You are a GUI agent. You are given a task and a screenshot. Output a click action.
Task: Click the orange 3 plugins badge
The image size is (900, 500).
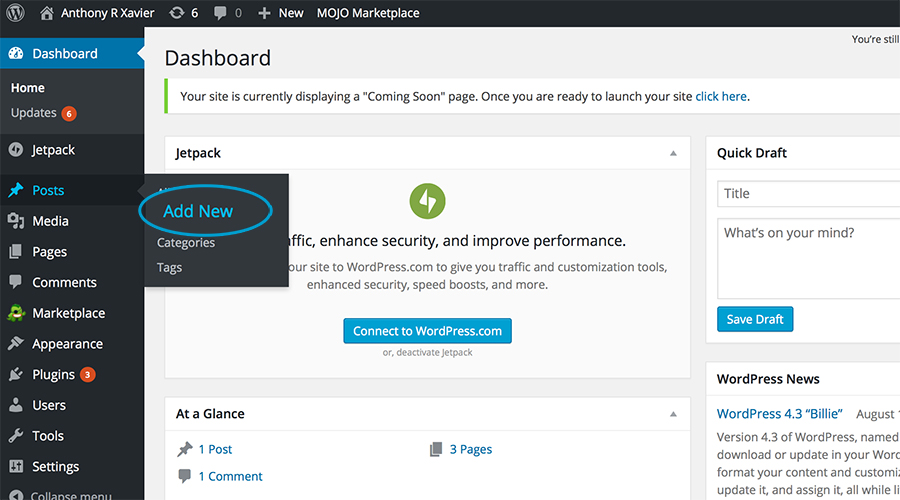pos(87,375)
